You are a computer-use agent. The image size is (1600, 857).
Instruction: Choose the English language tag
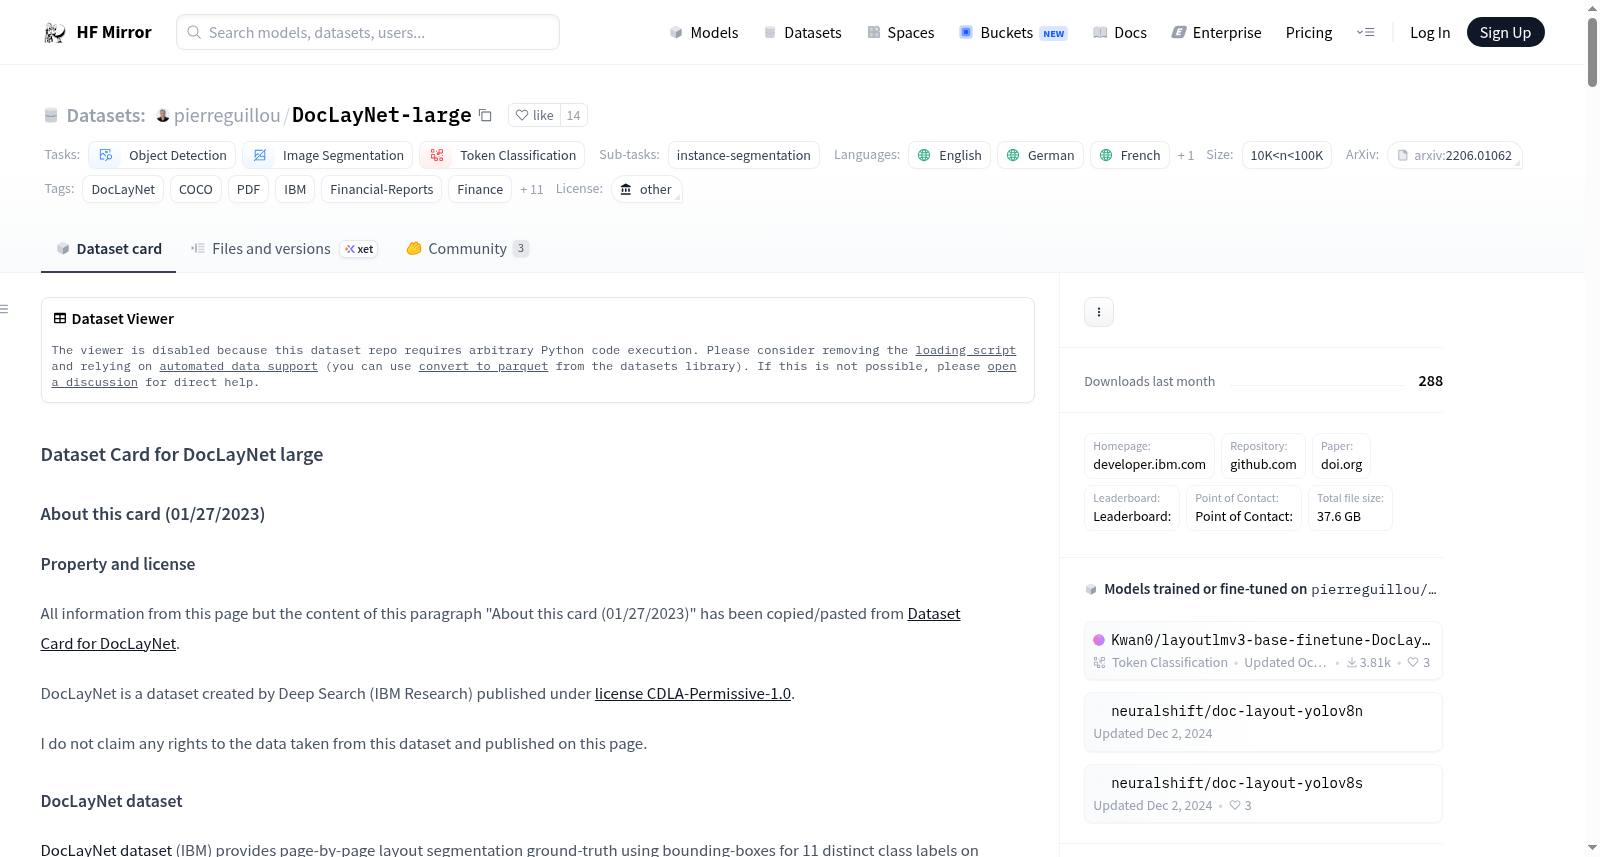[x=949, y=155]
